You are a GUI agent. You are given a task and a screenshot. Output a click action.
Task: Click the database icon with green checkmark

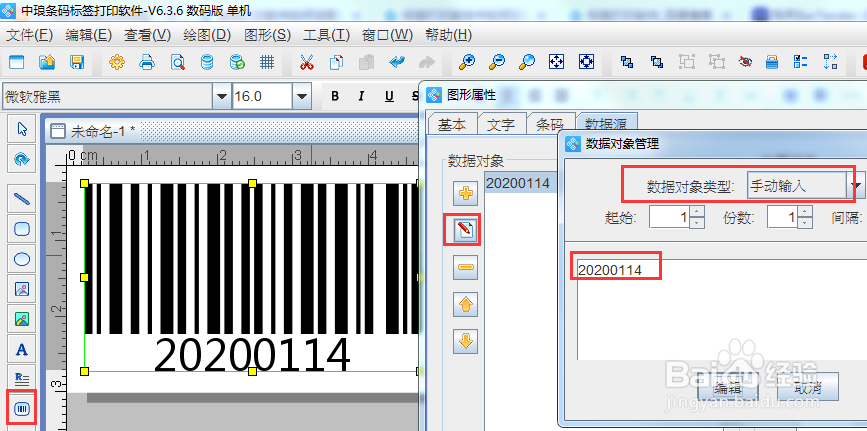[237, 62]
